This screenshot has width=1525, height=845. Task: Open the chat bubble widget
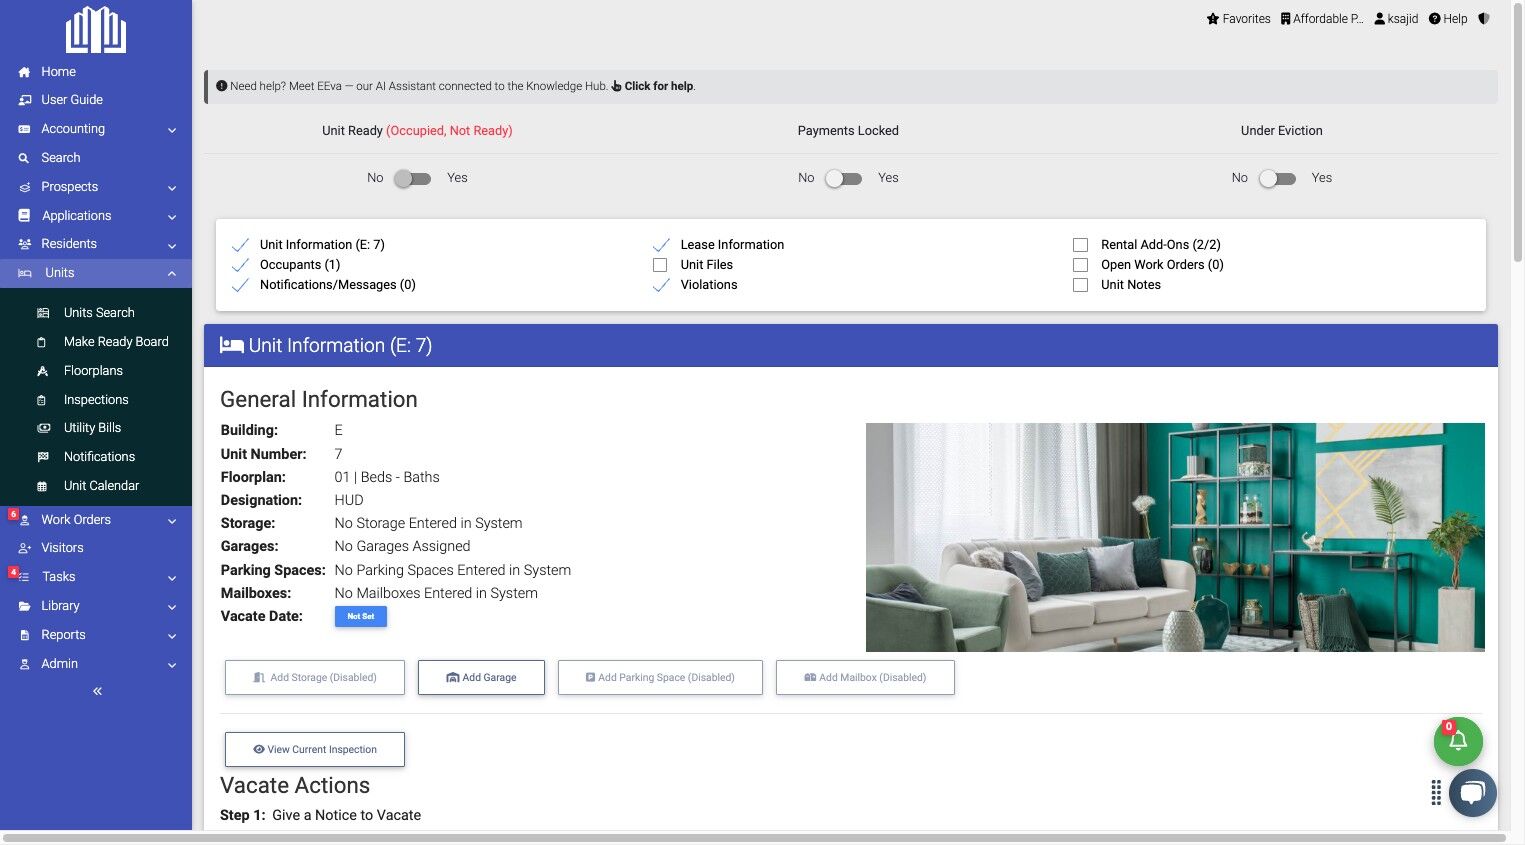coord(1472,793)
